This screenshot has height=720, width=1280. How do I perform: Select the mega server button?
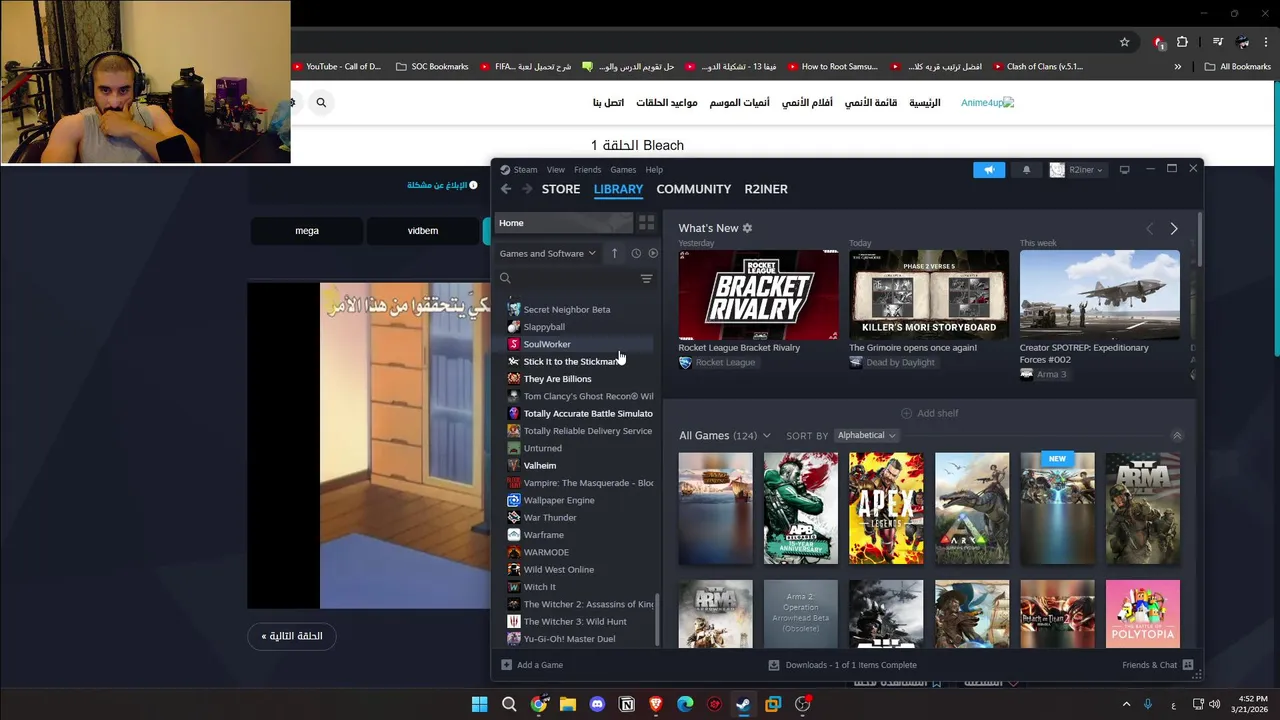click(307, 231)
